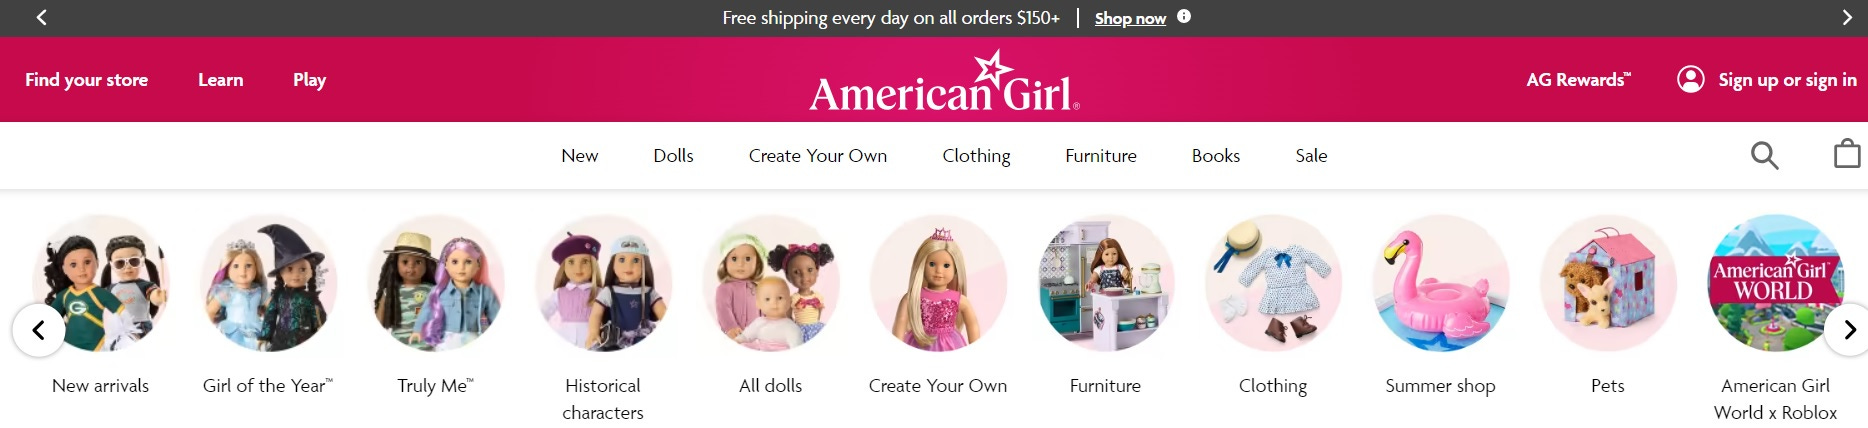Open the Dolls menu
The height and width of the screenshot is (428, 1868).
[673, 155]
